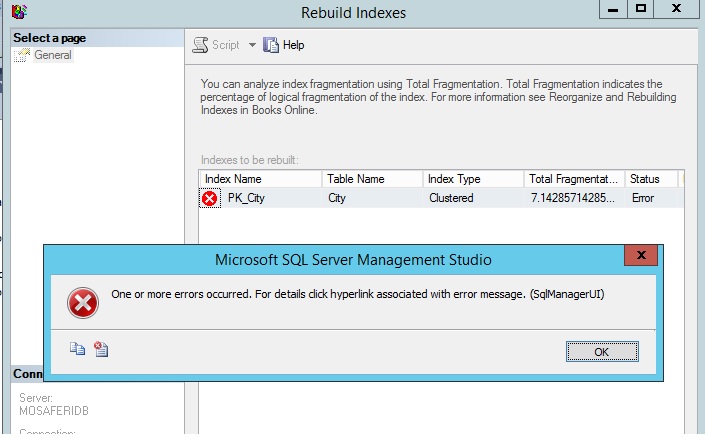705x438 pixels.
Task: Sort by Table Name column header
Action: point(372,179)
